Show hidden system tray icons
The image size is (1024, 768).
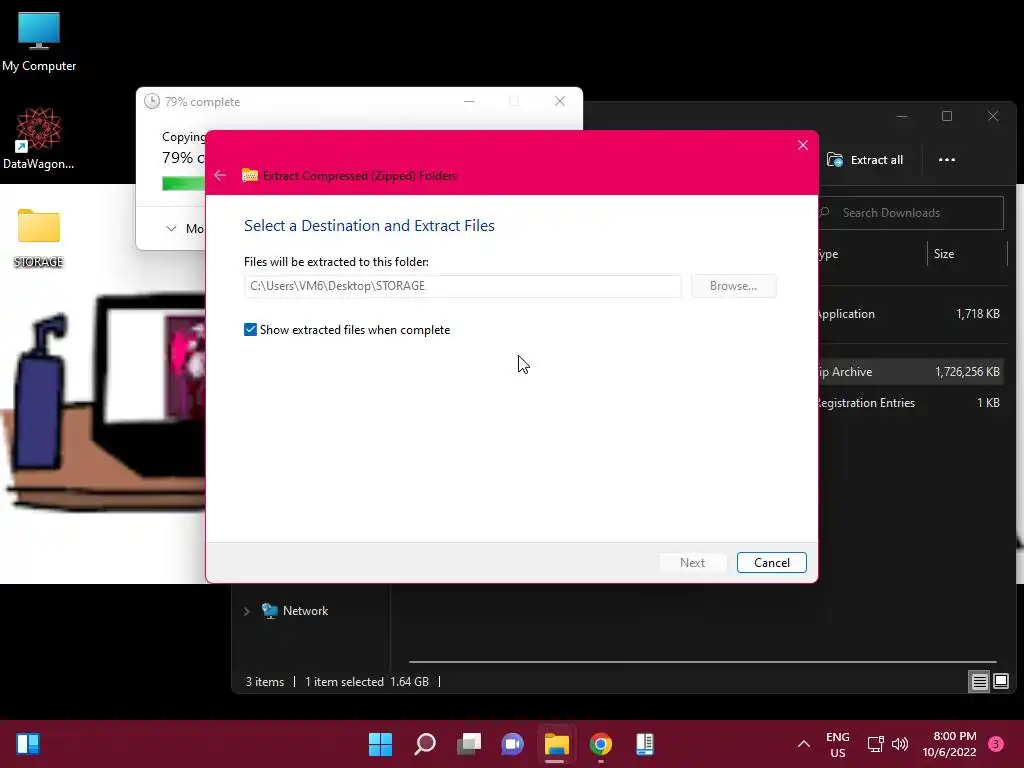point(804,744)
